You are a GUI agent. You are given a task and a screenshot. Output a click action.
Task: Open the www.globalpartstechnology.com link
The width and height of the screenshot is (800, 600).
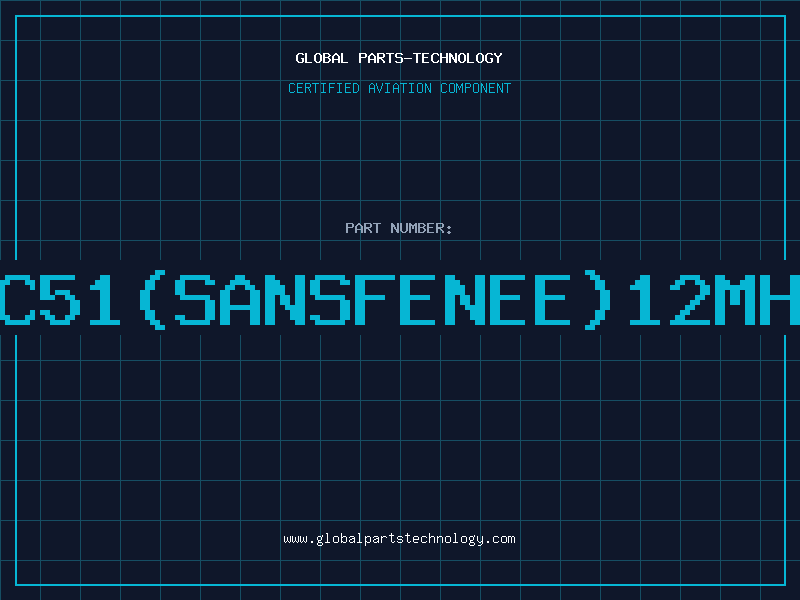click(399, 539)
